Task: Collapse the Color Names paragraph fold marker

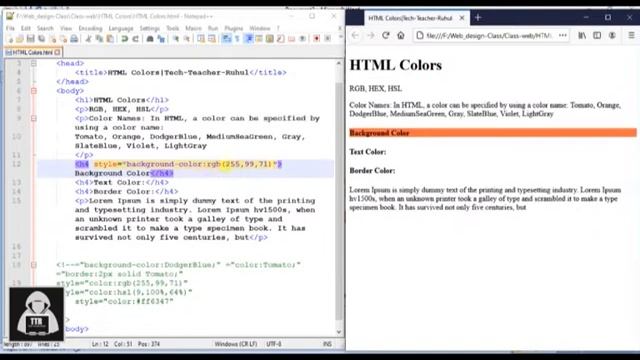Action: click(34, 118)
